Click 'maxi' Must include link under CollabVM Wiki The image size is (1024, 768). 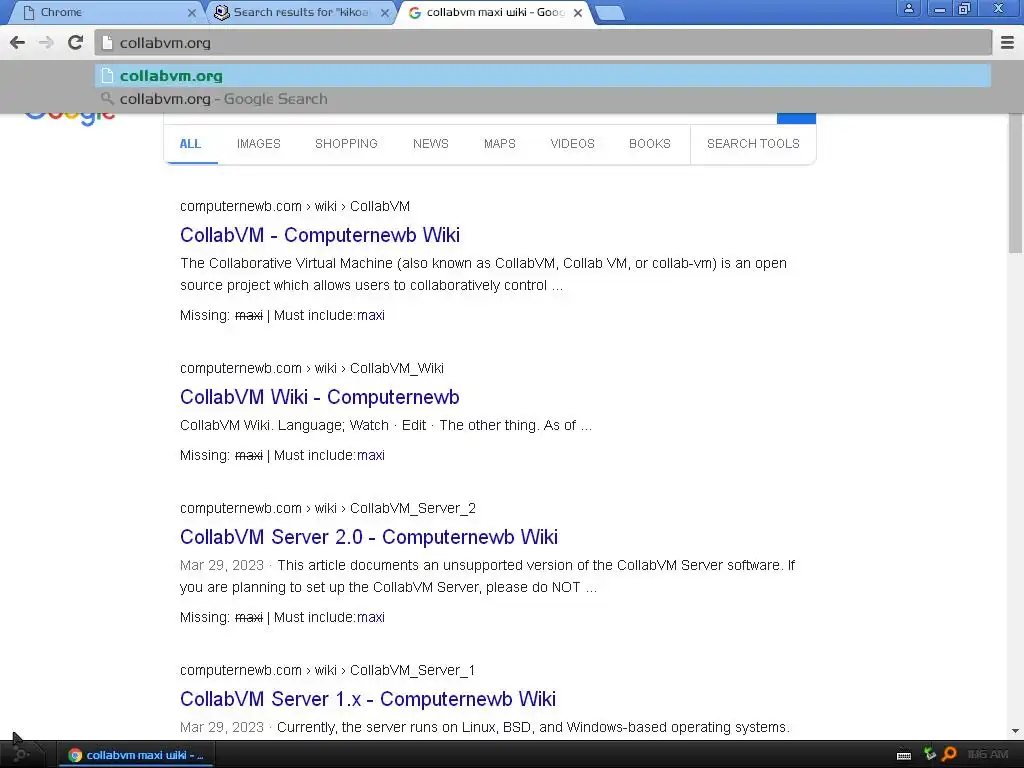click(371, 455)
